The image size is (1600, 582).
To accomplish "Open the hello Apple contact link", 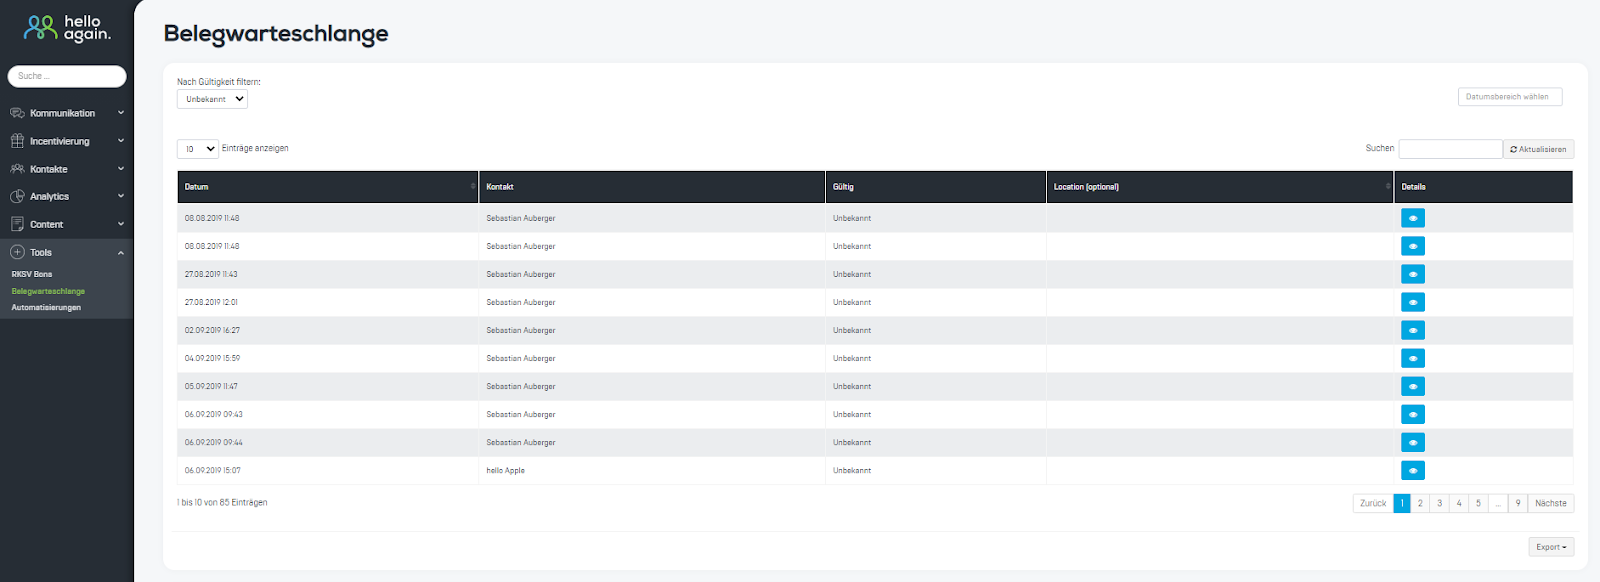I will [x=505, y=470].
